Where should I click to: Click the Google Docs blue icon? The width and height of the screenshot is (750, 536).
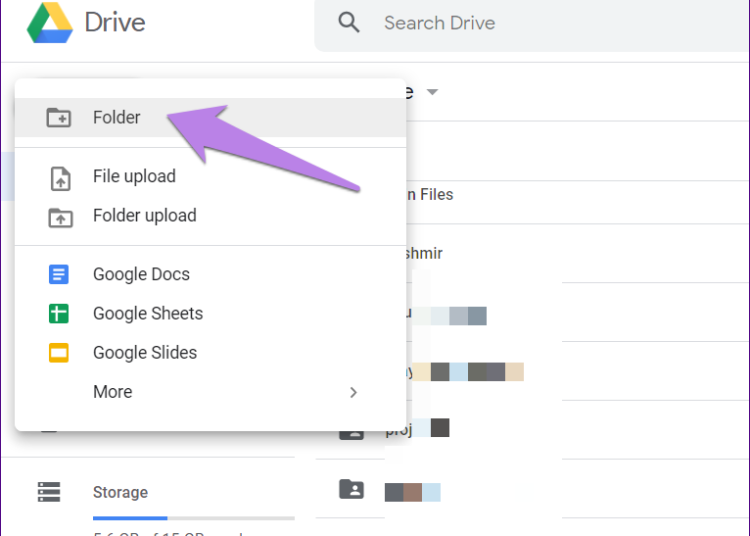[59, 274]
